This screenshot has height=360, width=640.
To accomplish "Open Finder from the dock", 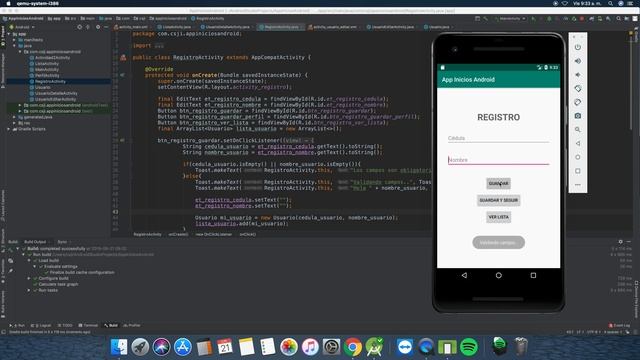I will pyautogui.click(x=119, y=347).
